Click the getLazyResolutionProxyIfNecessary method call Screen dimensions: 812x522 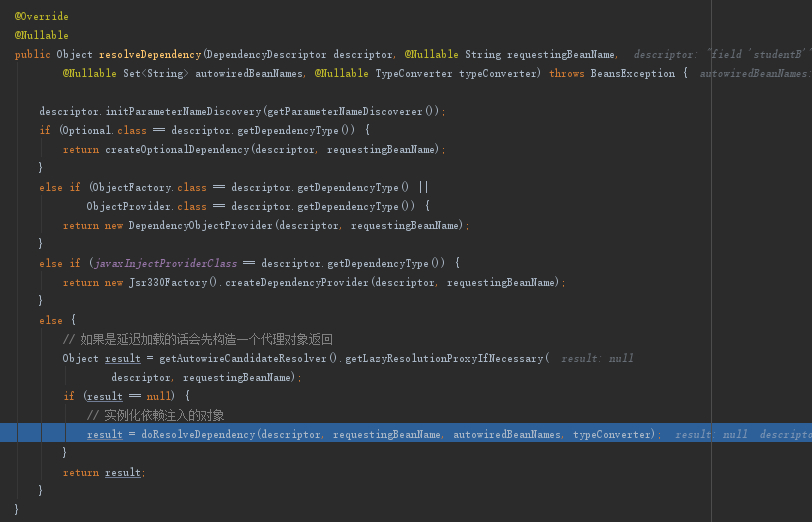click(x=444, y=358)
